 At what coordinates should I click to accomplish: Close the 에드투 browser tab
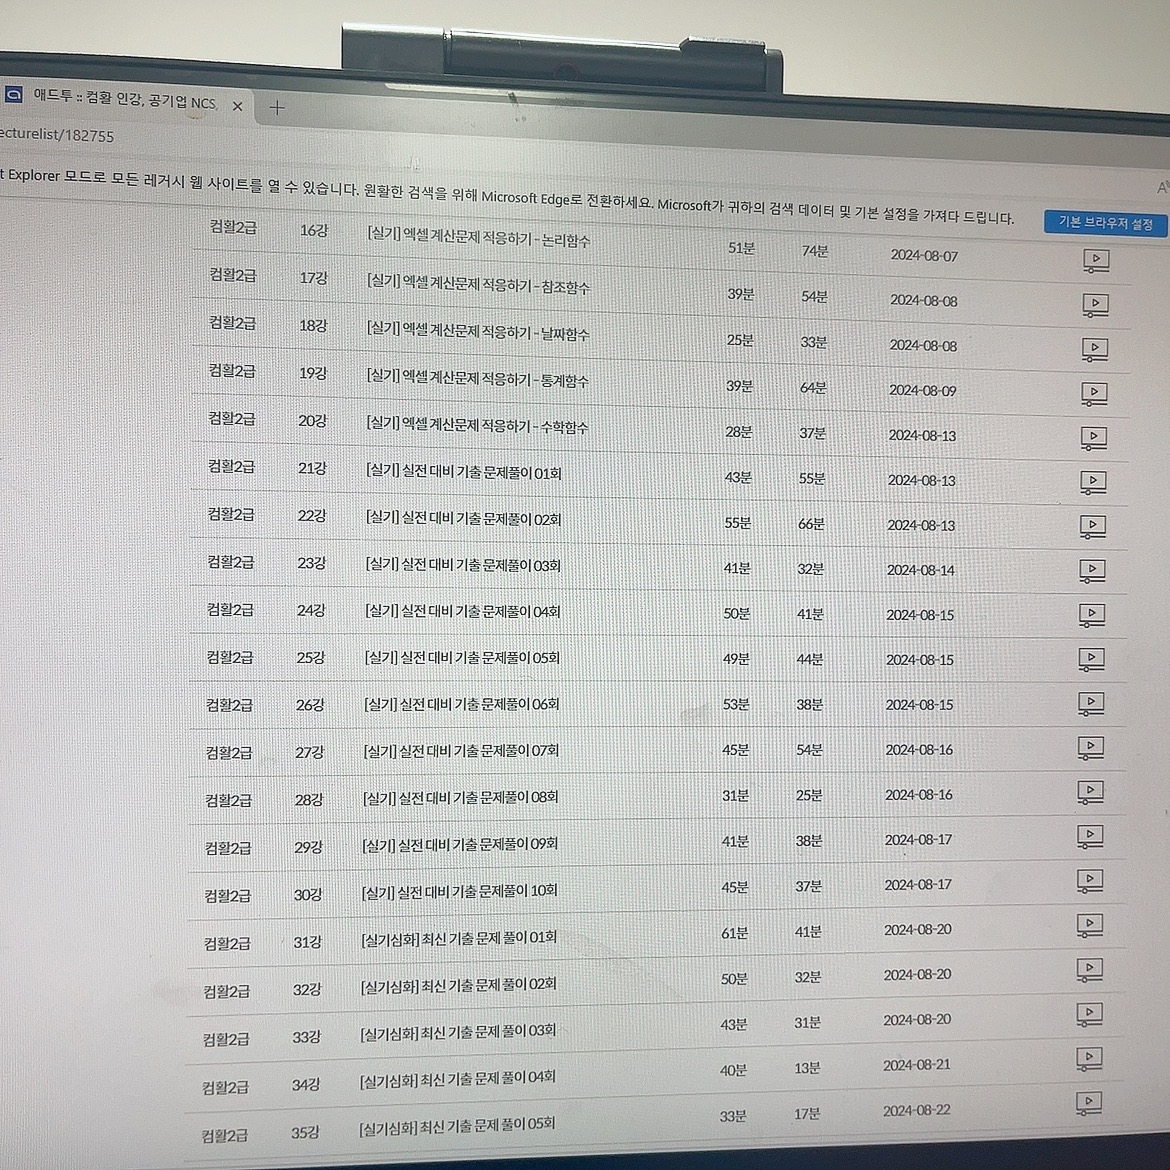pos(237,106)
